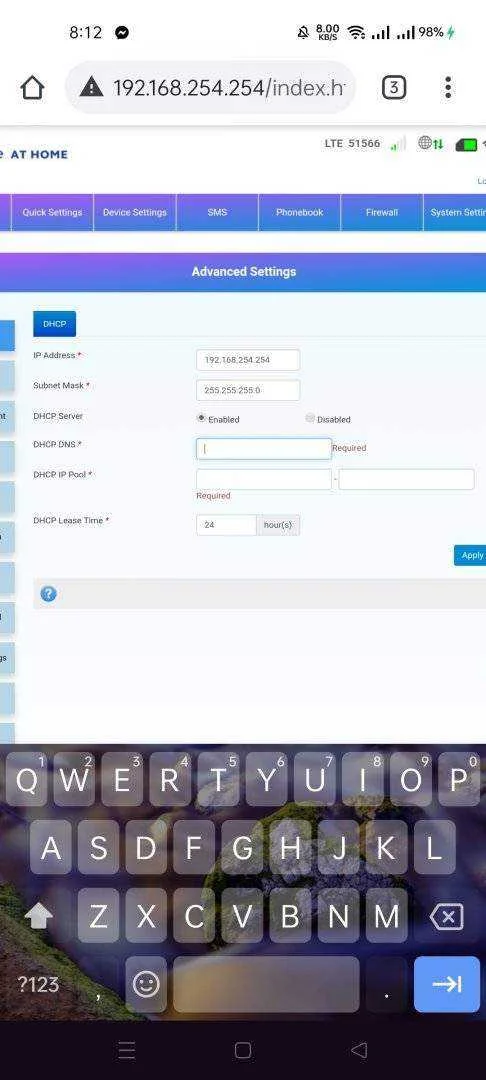Tap the Android recent apps navigation button
The height and width of the screenshot is (1080, 486).
point(127,1050)
